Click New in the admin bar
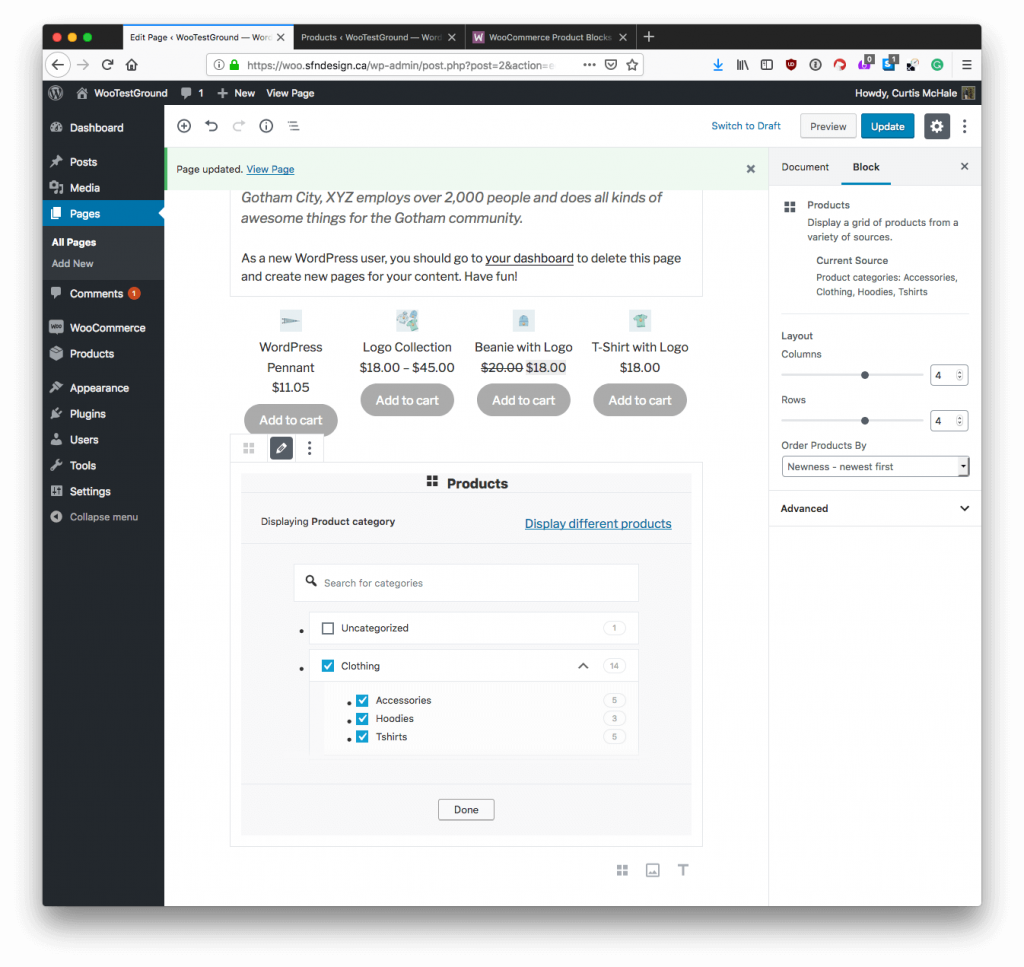 [236, 93]
